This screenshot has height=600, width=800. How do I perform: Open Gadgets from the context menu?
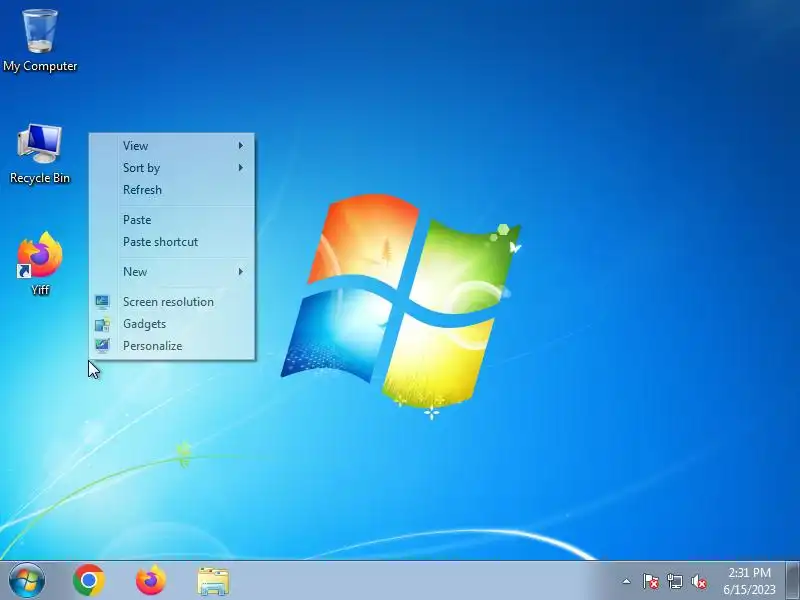(173, 324)
